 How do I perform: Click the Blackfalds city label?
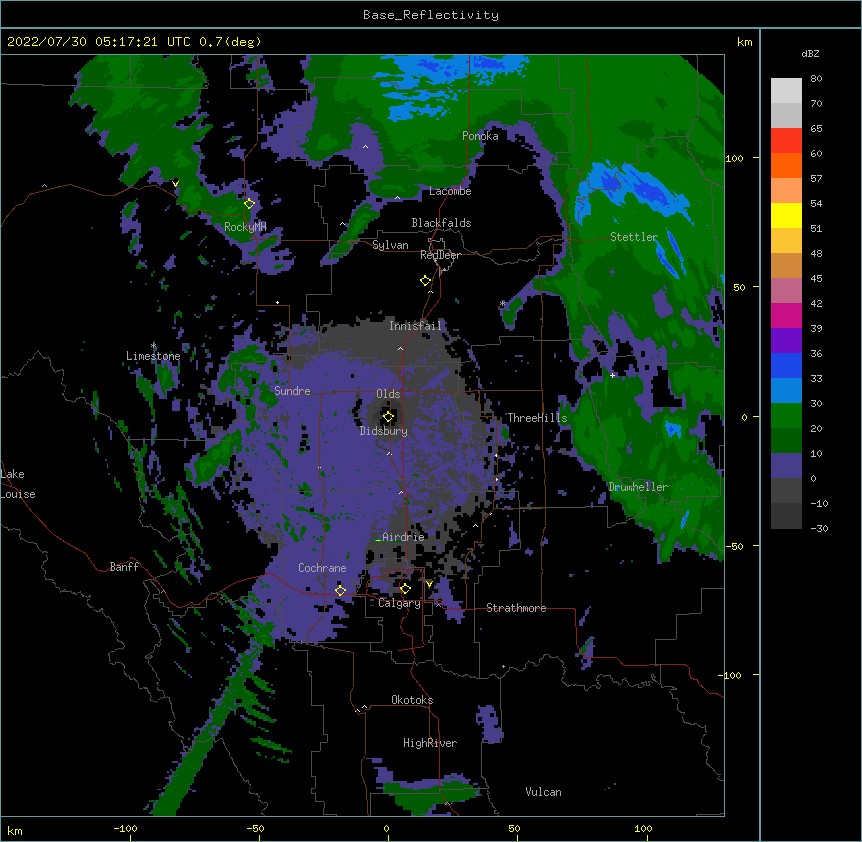(x=441, y=223)
